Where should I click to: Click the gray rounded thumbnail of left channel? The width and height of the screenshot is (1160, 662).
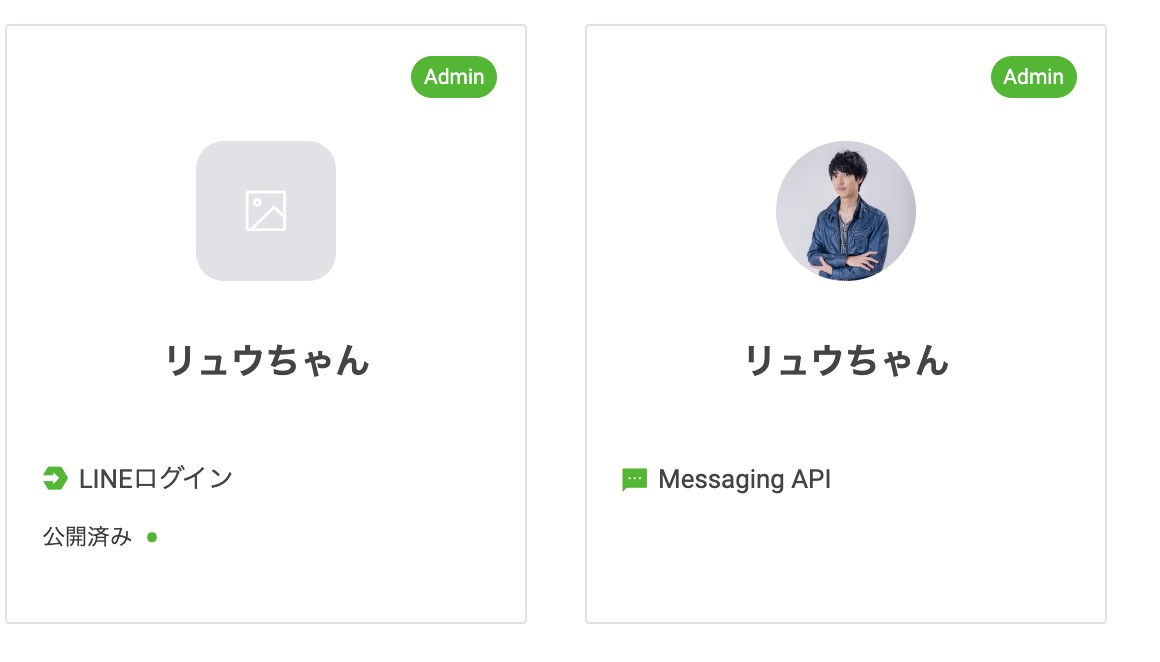(266, 211)
